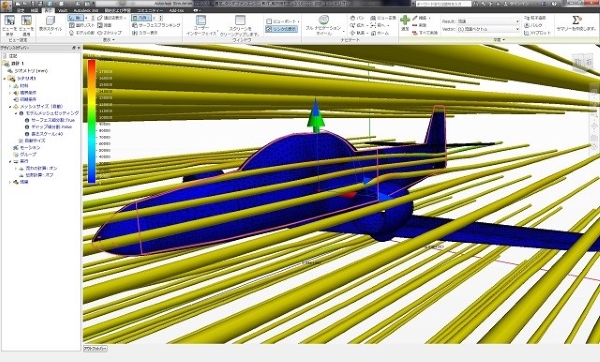Click the color legend gradient bar
The width and height of the screenshot is (600, 362).
coord(91,121)
